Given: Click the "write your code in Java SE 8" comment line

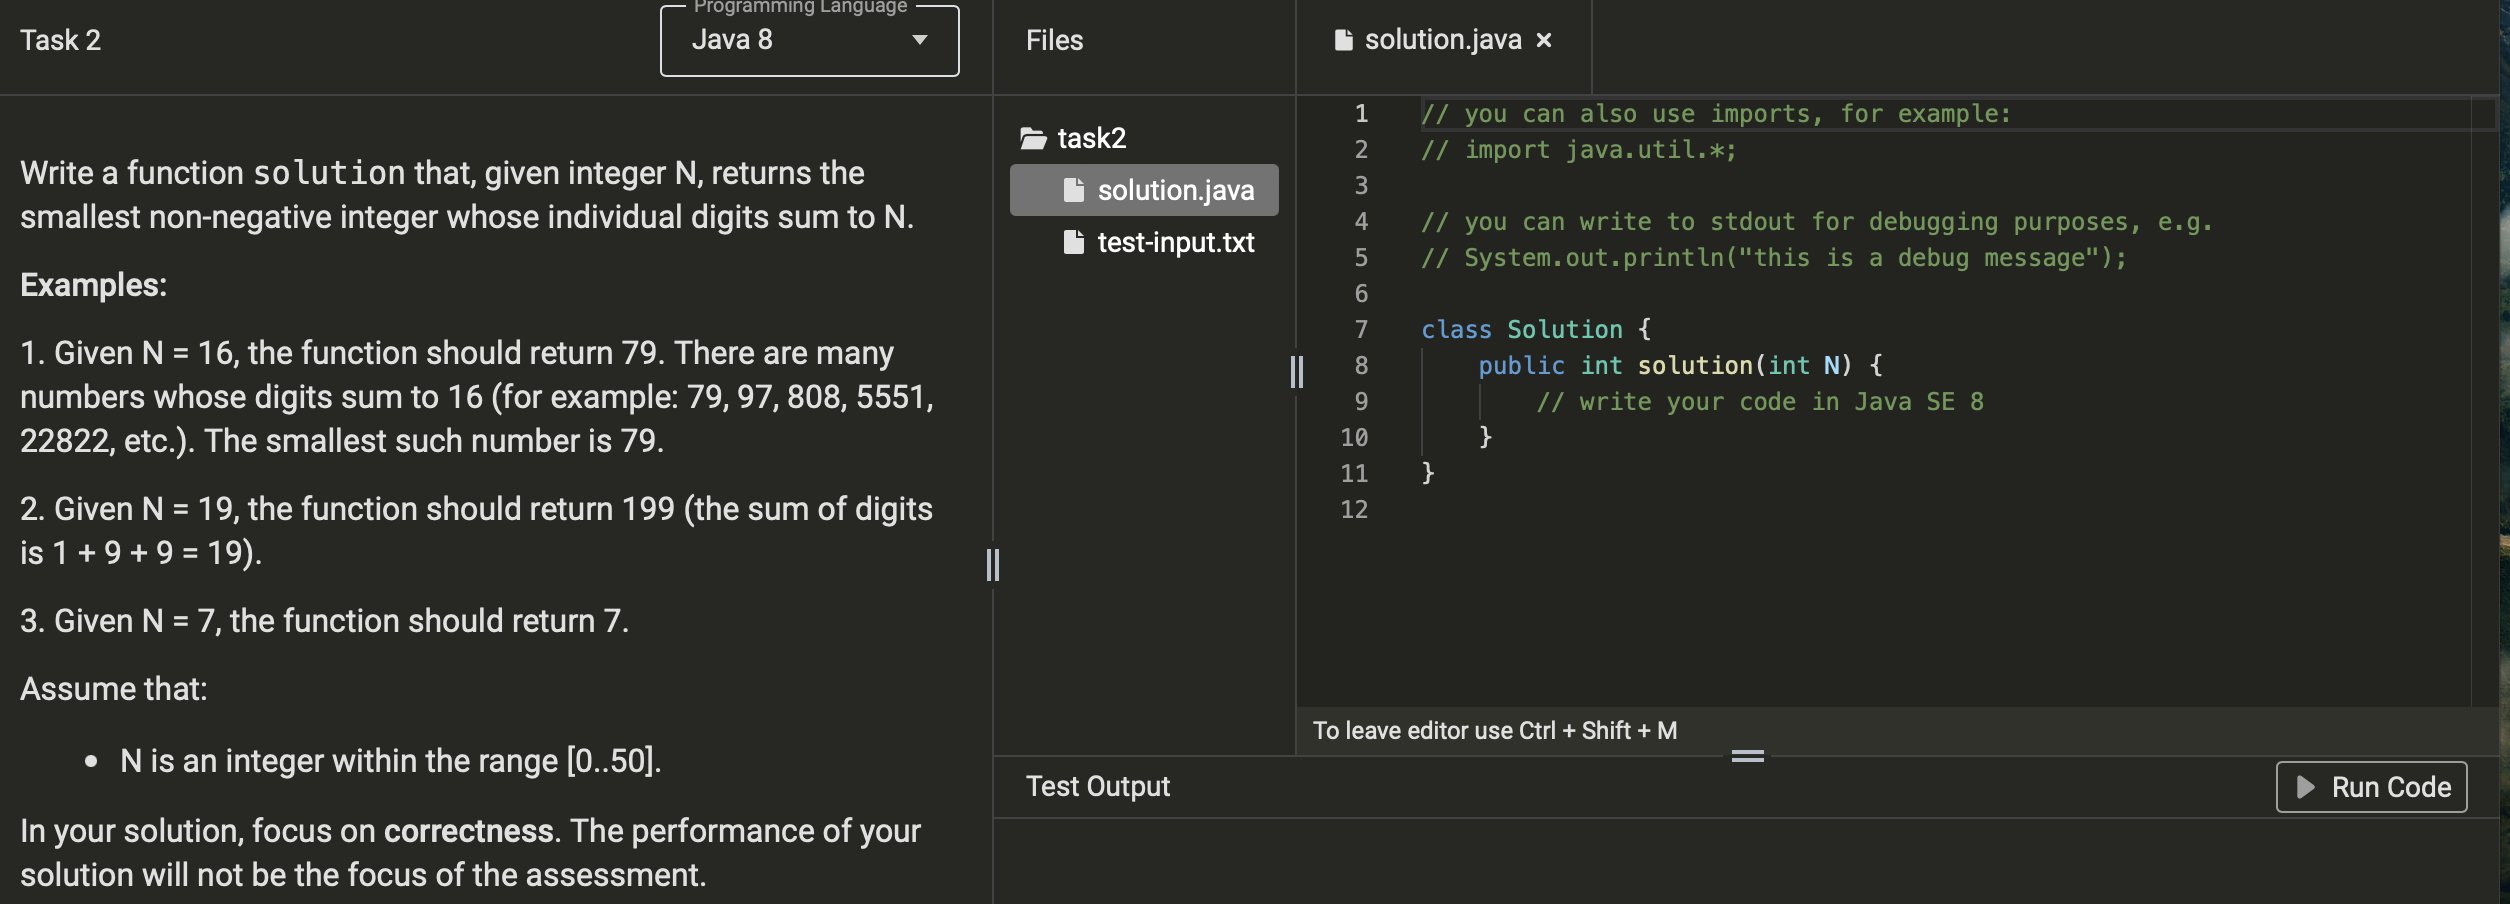Looking at the screenshot, I should (x=1760, y=402).
